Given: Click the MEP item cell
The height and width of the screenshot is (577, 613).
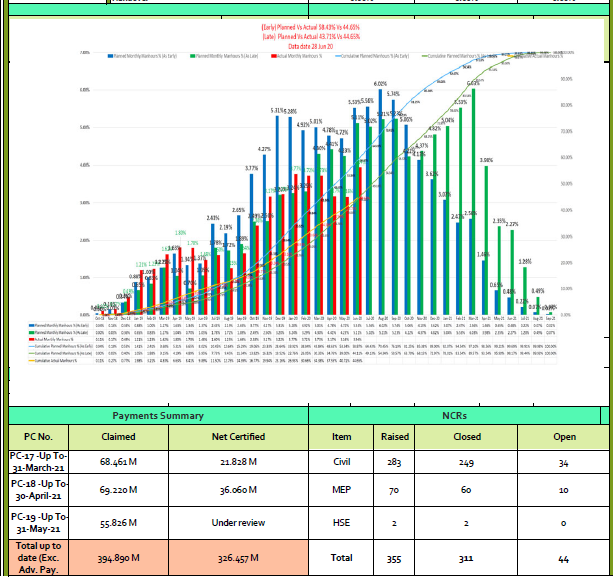Looking at the screenshot, I should point(342,492).
